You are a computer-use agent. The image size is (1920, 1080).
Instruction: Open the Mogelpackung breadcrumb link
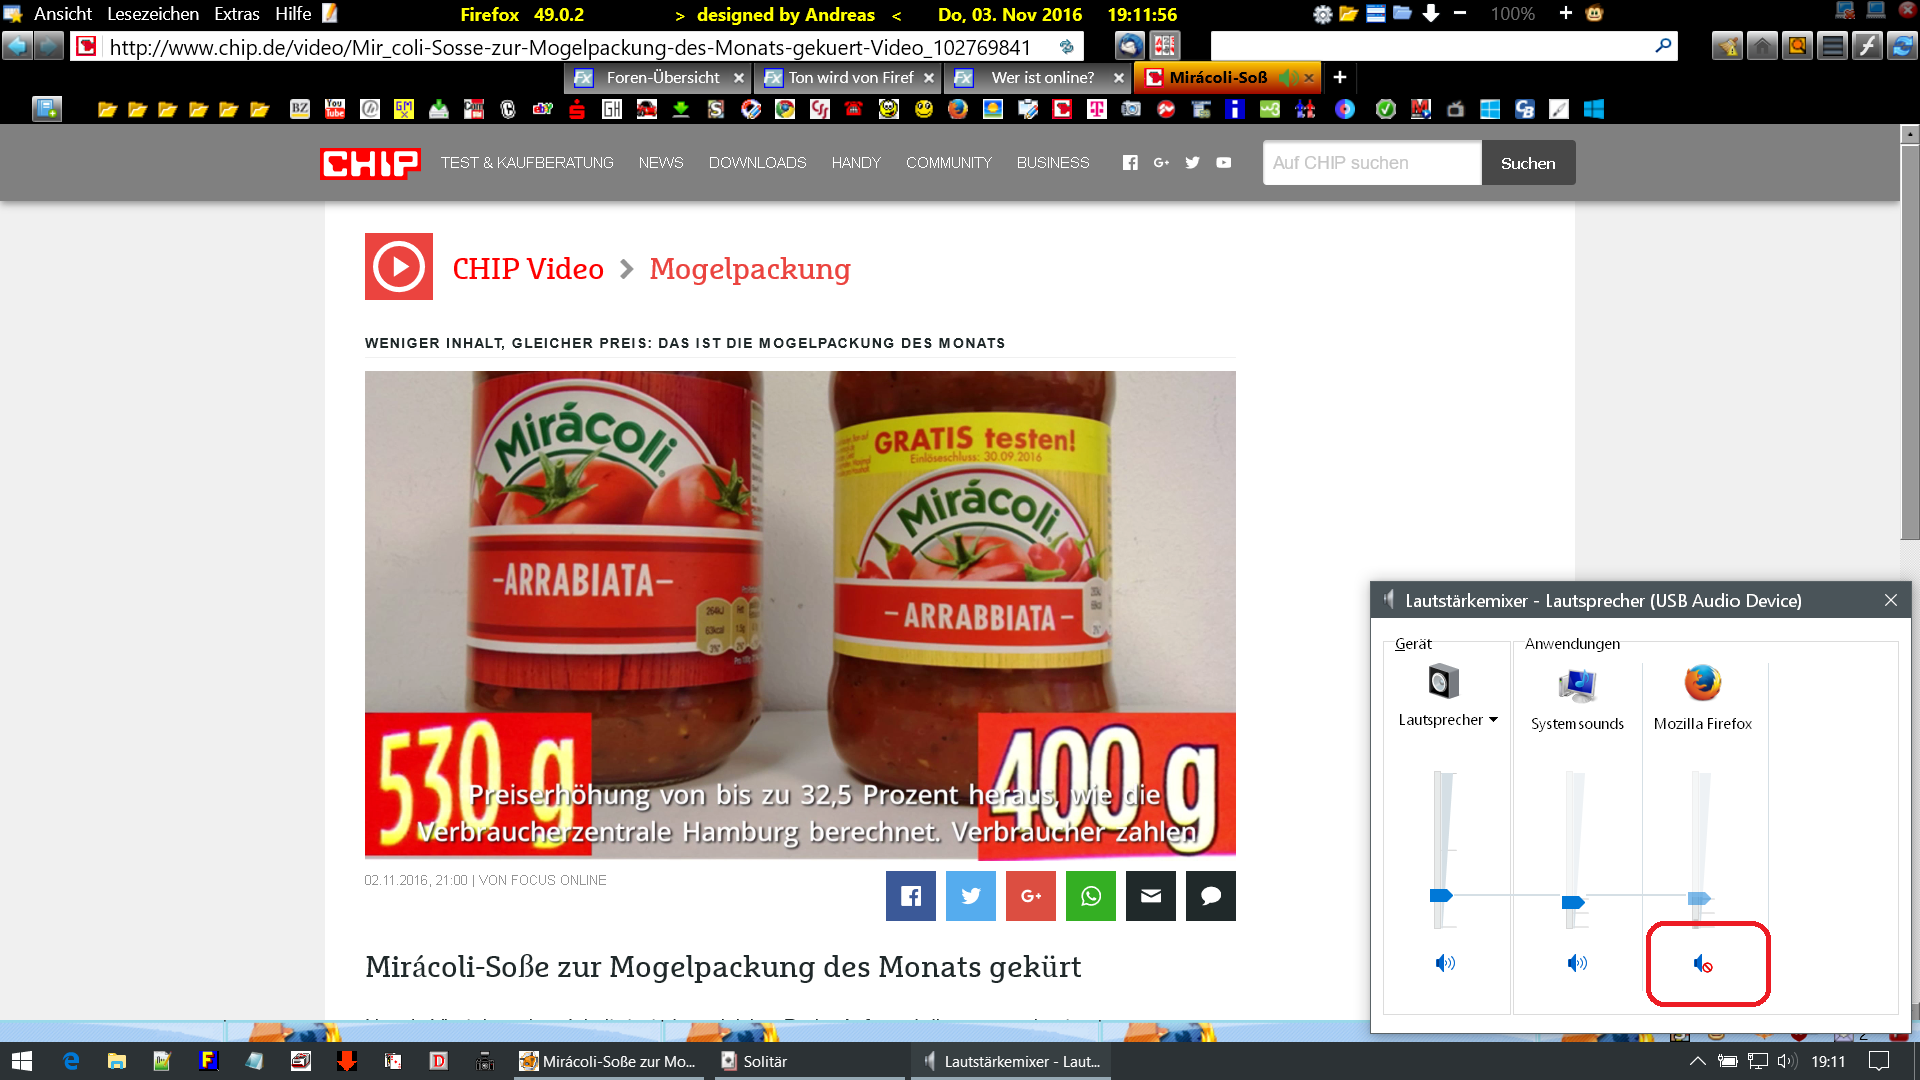(x=749, y=269)
